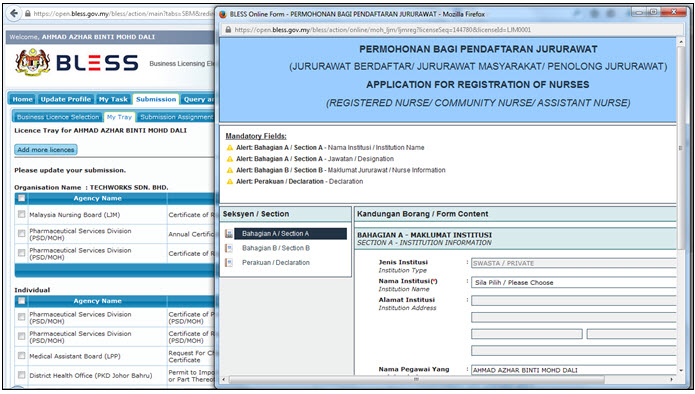Open the Business Licence Selection sub-tab
Image resolution: width=695 pixels, height=394 pixels.
58,117
